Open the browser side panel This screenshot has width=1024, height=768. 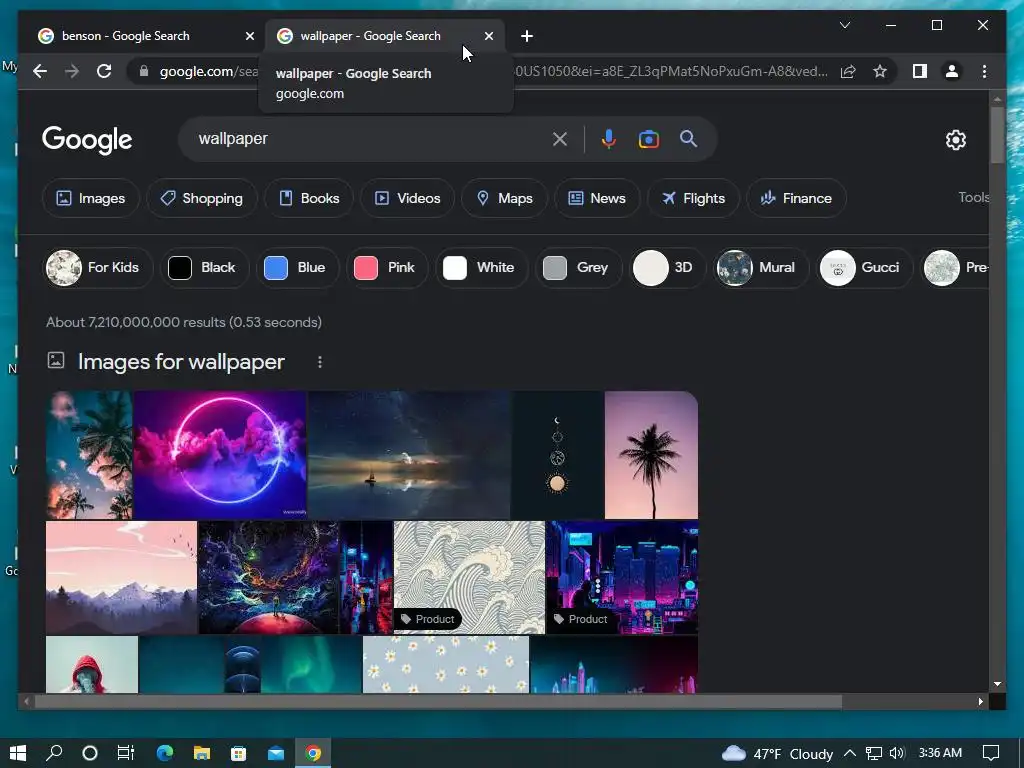coord(920,71)
